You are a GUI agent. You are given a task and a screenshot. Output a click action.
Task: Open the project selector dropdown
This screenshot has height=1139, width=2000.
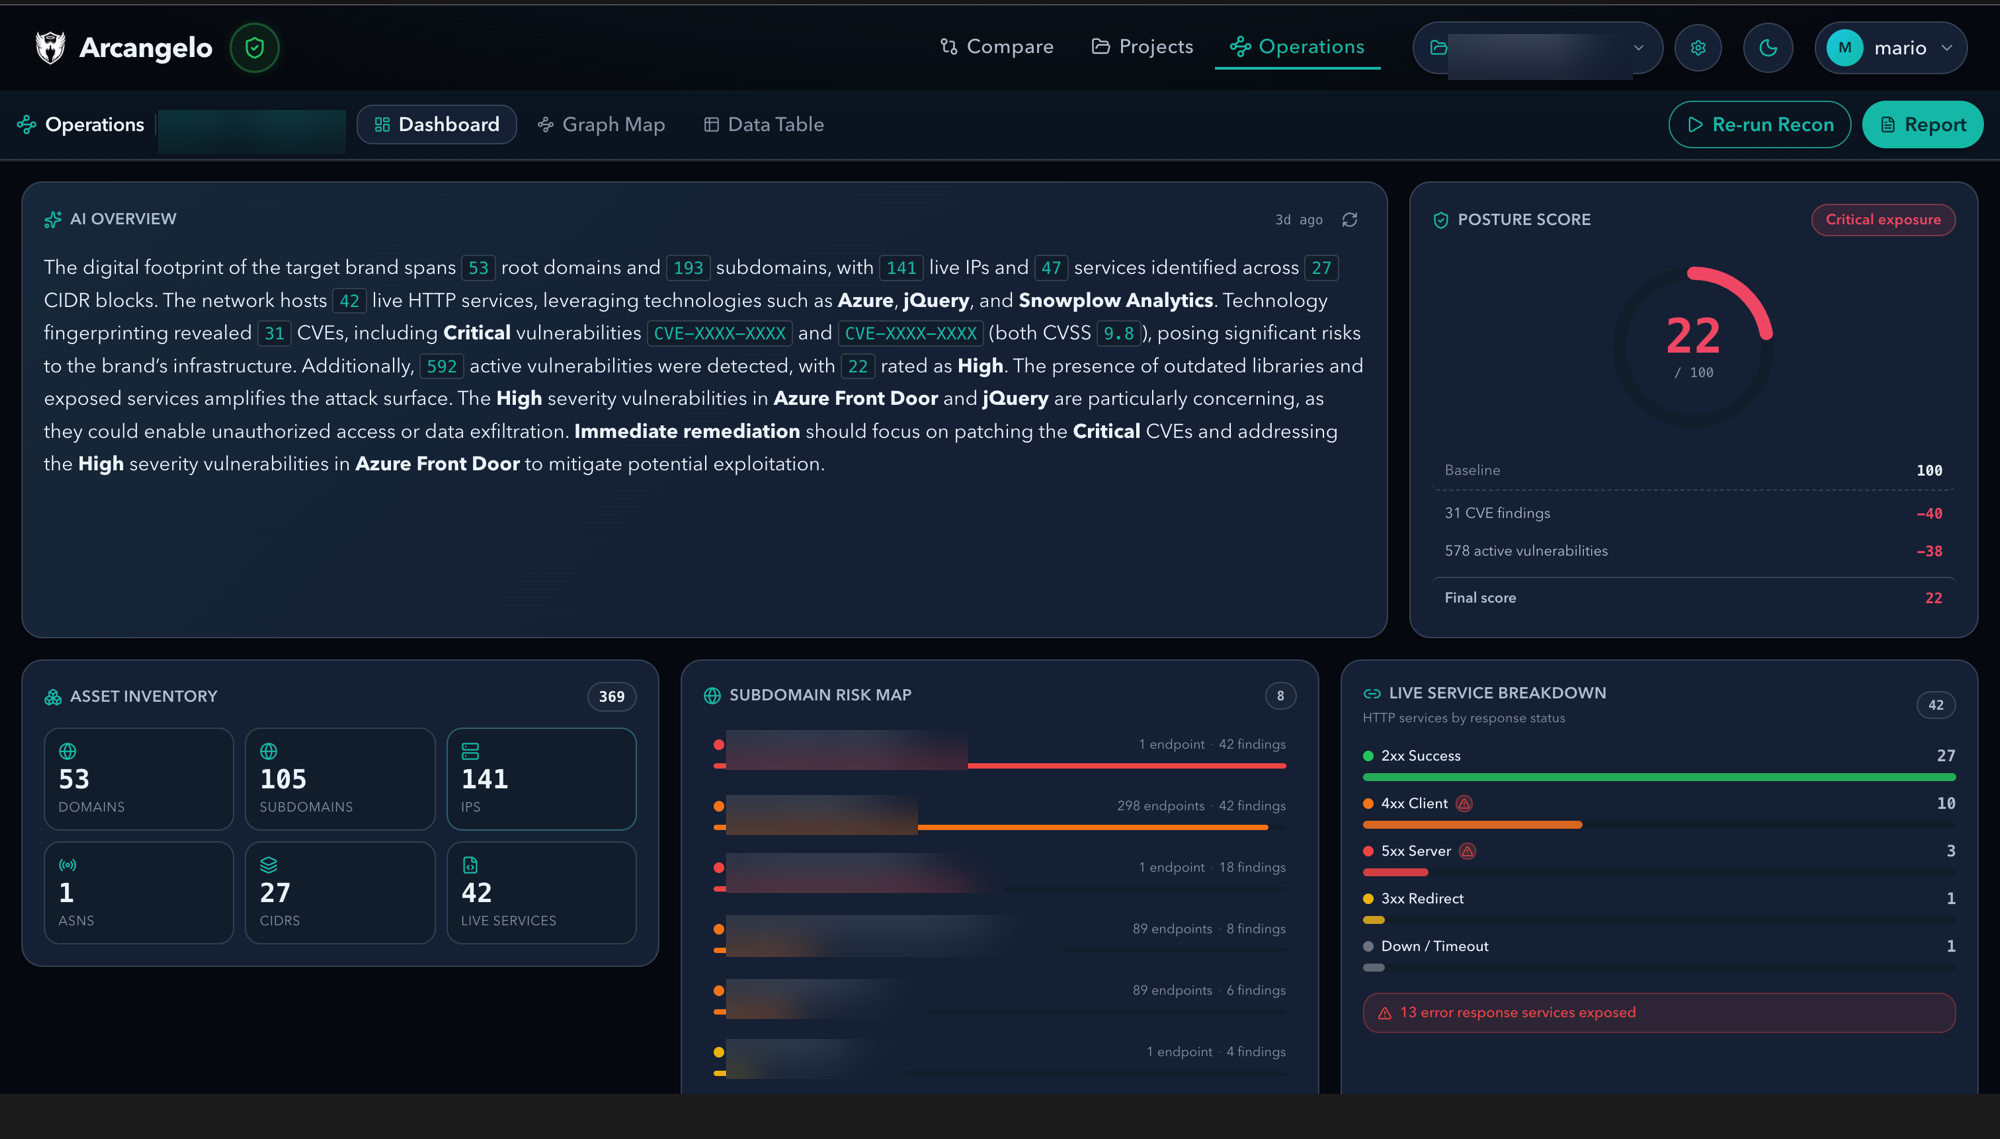point(1537,47)
